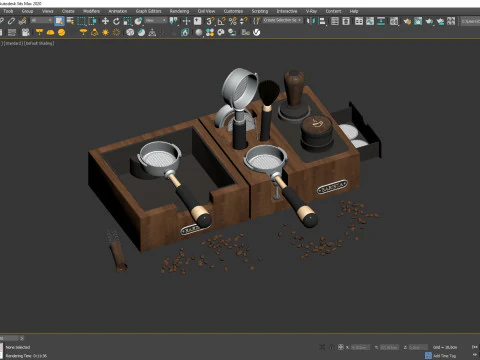Choose the Rectangular Selection Region icon
This screenshot has height=360, width=480.
click(x=81, y=21)
